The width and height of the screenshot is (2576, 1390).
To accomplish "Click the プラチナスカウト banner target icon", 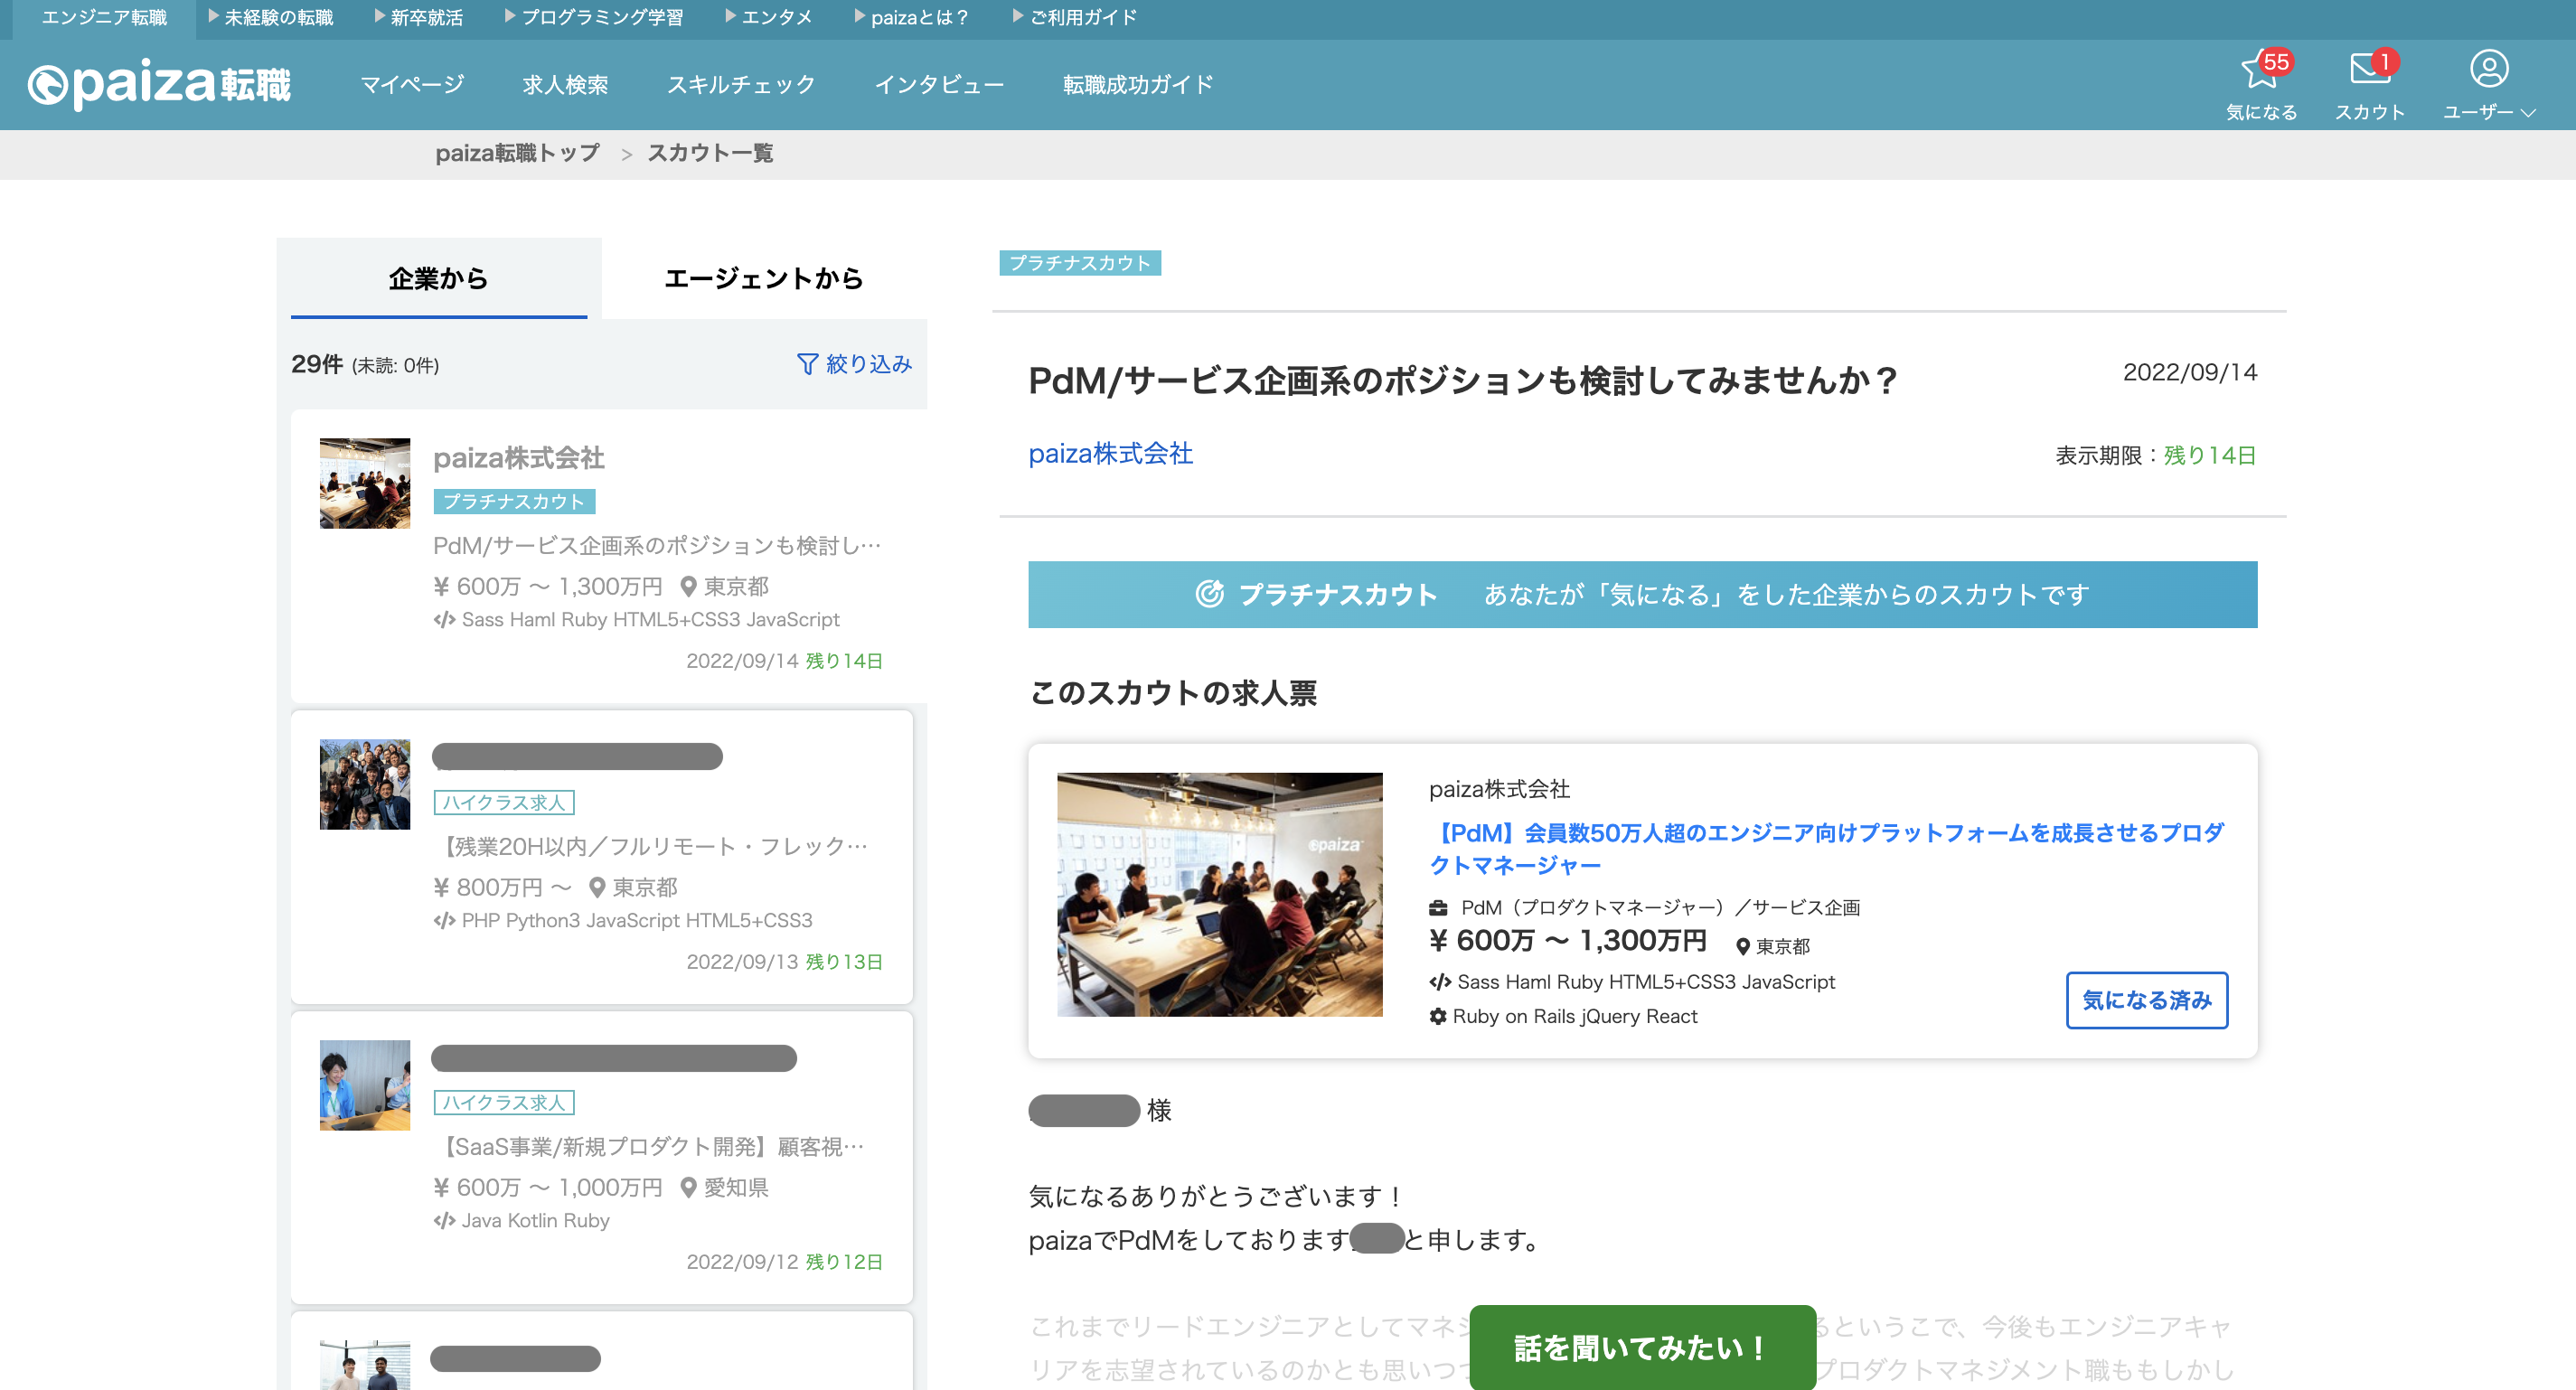I will point(1210,594).
